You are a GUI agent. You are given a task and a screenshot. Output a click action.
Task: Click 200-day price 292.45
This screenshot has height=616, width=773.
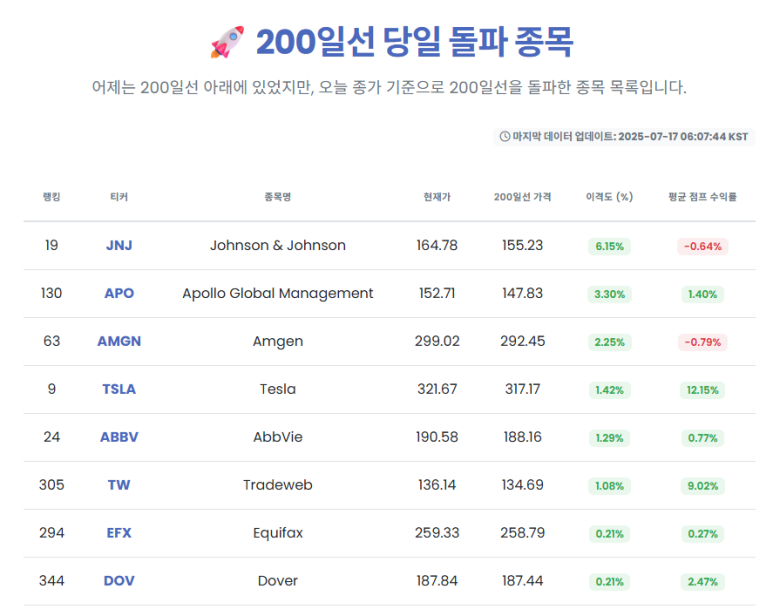[x=523, y=341]
